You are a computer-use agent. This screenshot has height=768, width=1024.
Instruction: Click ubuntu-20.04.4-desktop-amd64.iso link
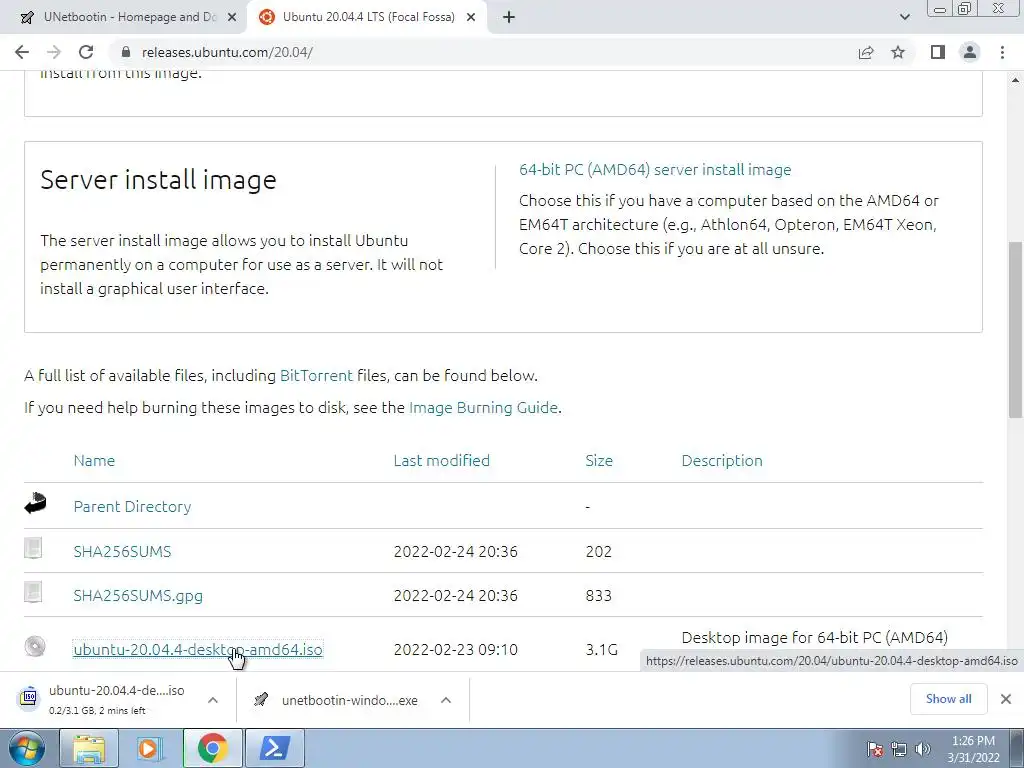(198, 650)
